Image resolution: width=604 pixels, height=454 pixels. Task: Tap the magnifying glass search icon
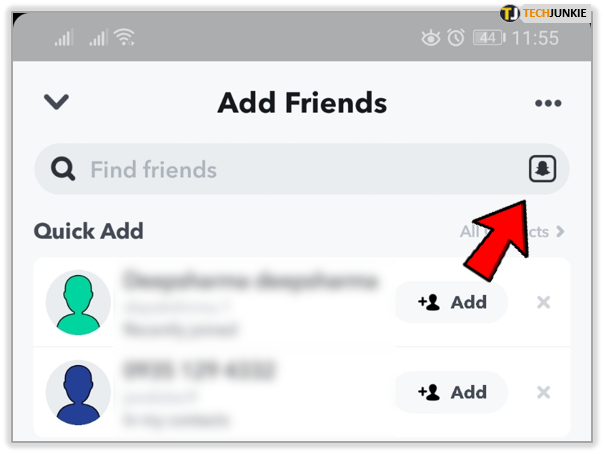click(x=63, y=169)
